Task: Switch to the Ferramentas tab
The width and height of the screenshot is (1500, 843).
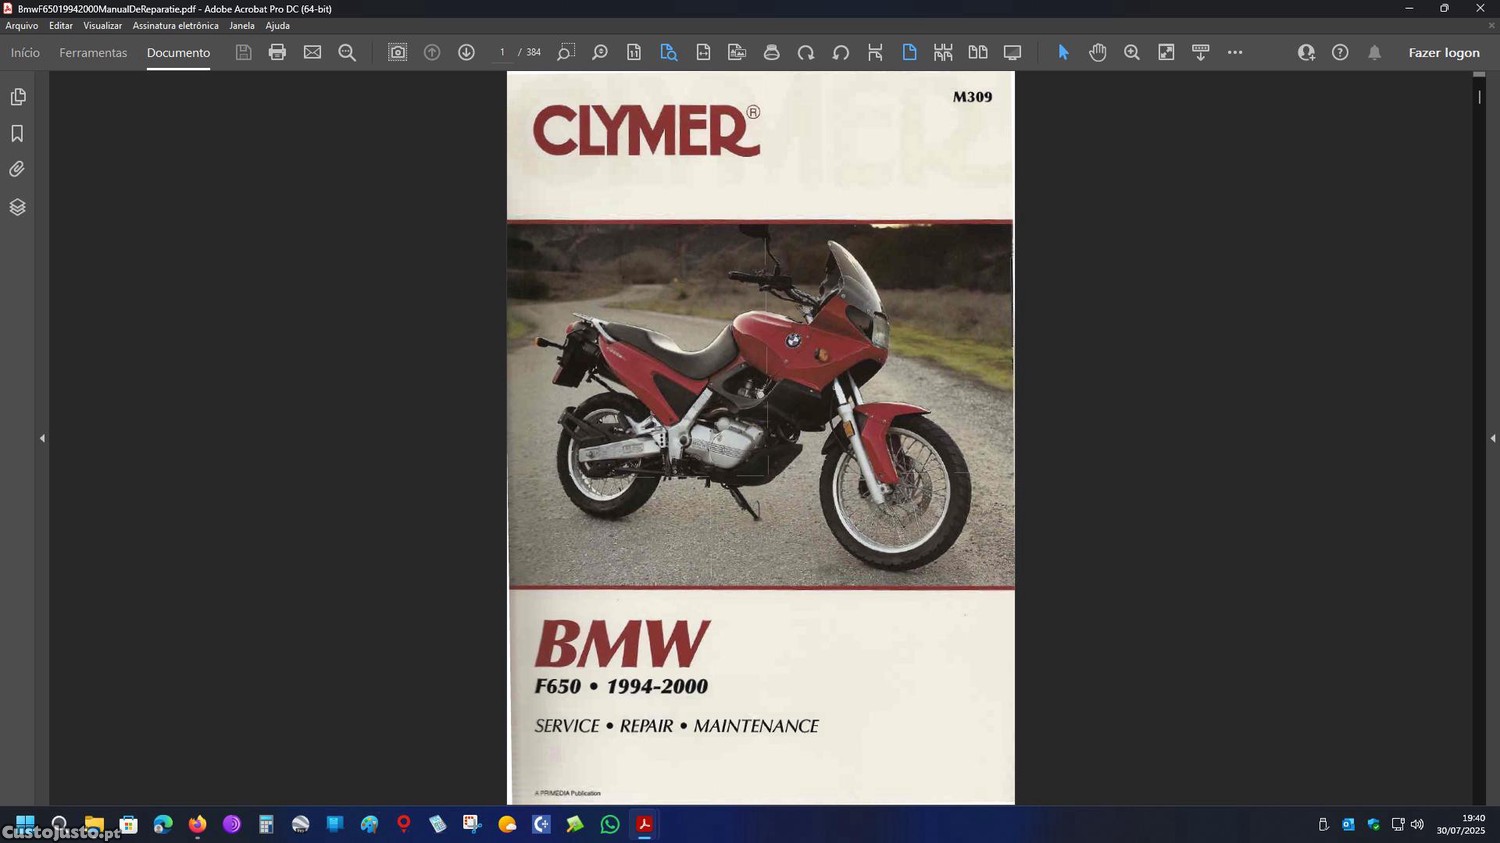Action: 93,52
